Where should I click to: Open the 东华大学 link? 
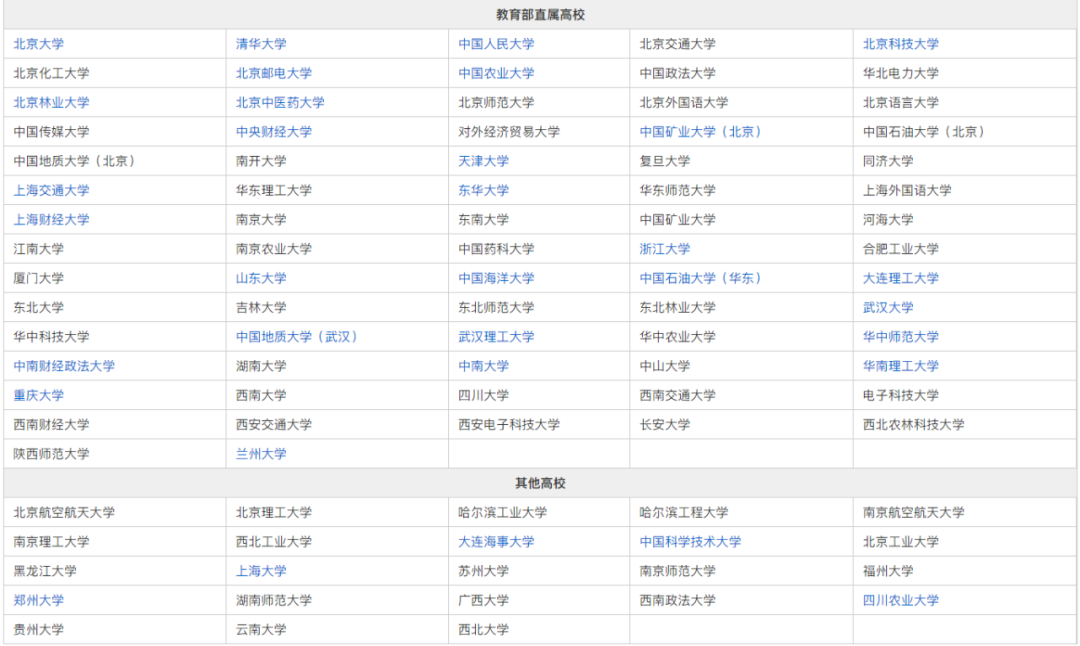(484, 190)
